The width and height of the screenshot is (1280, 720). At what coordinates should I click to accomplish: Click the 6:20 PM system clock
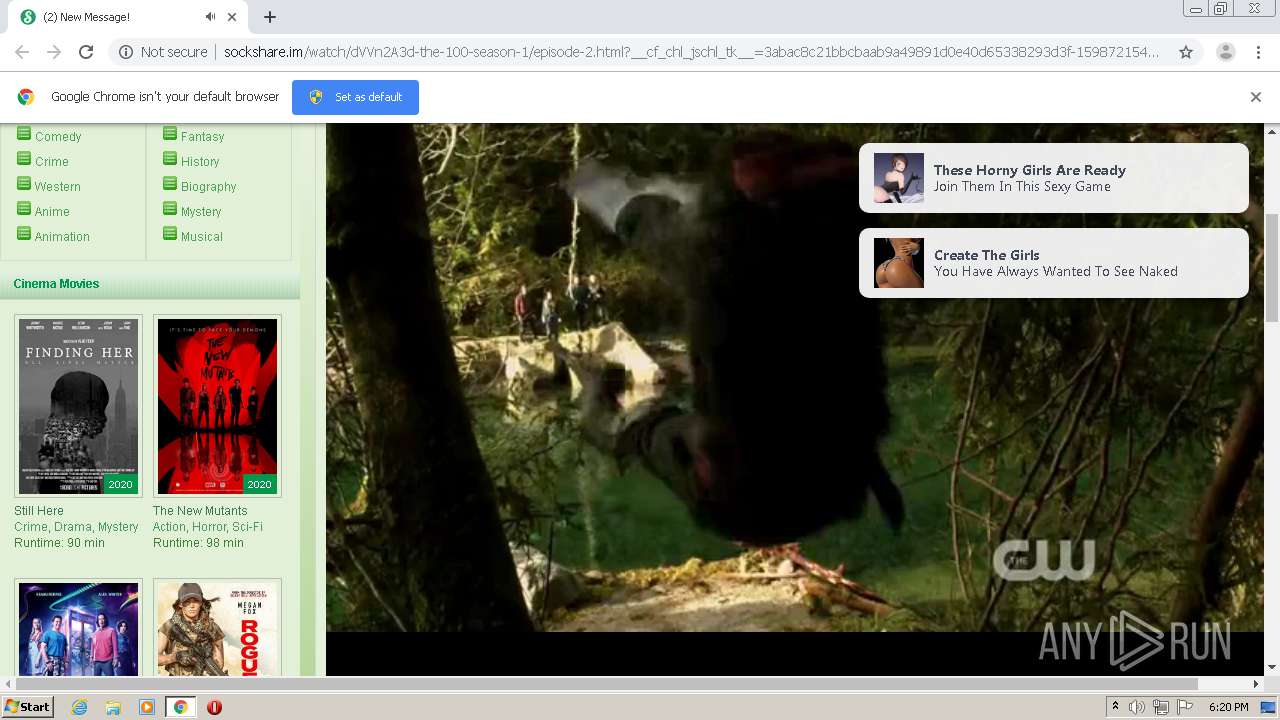click(1228, 707)
